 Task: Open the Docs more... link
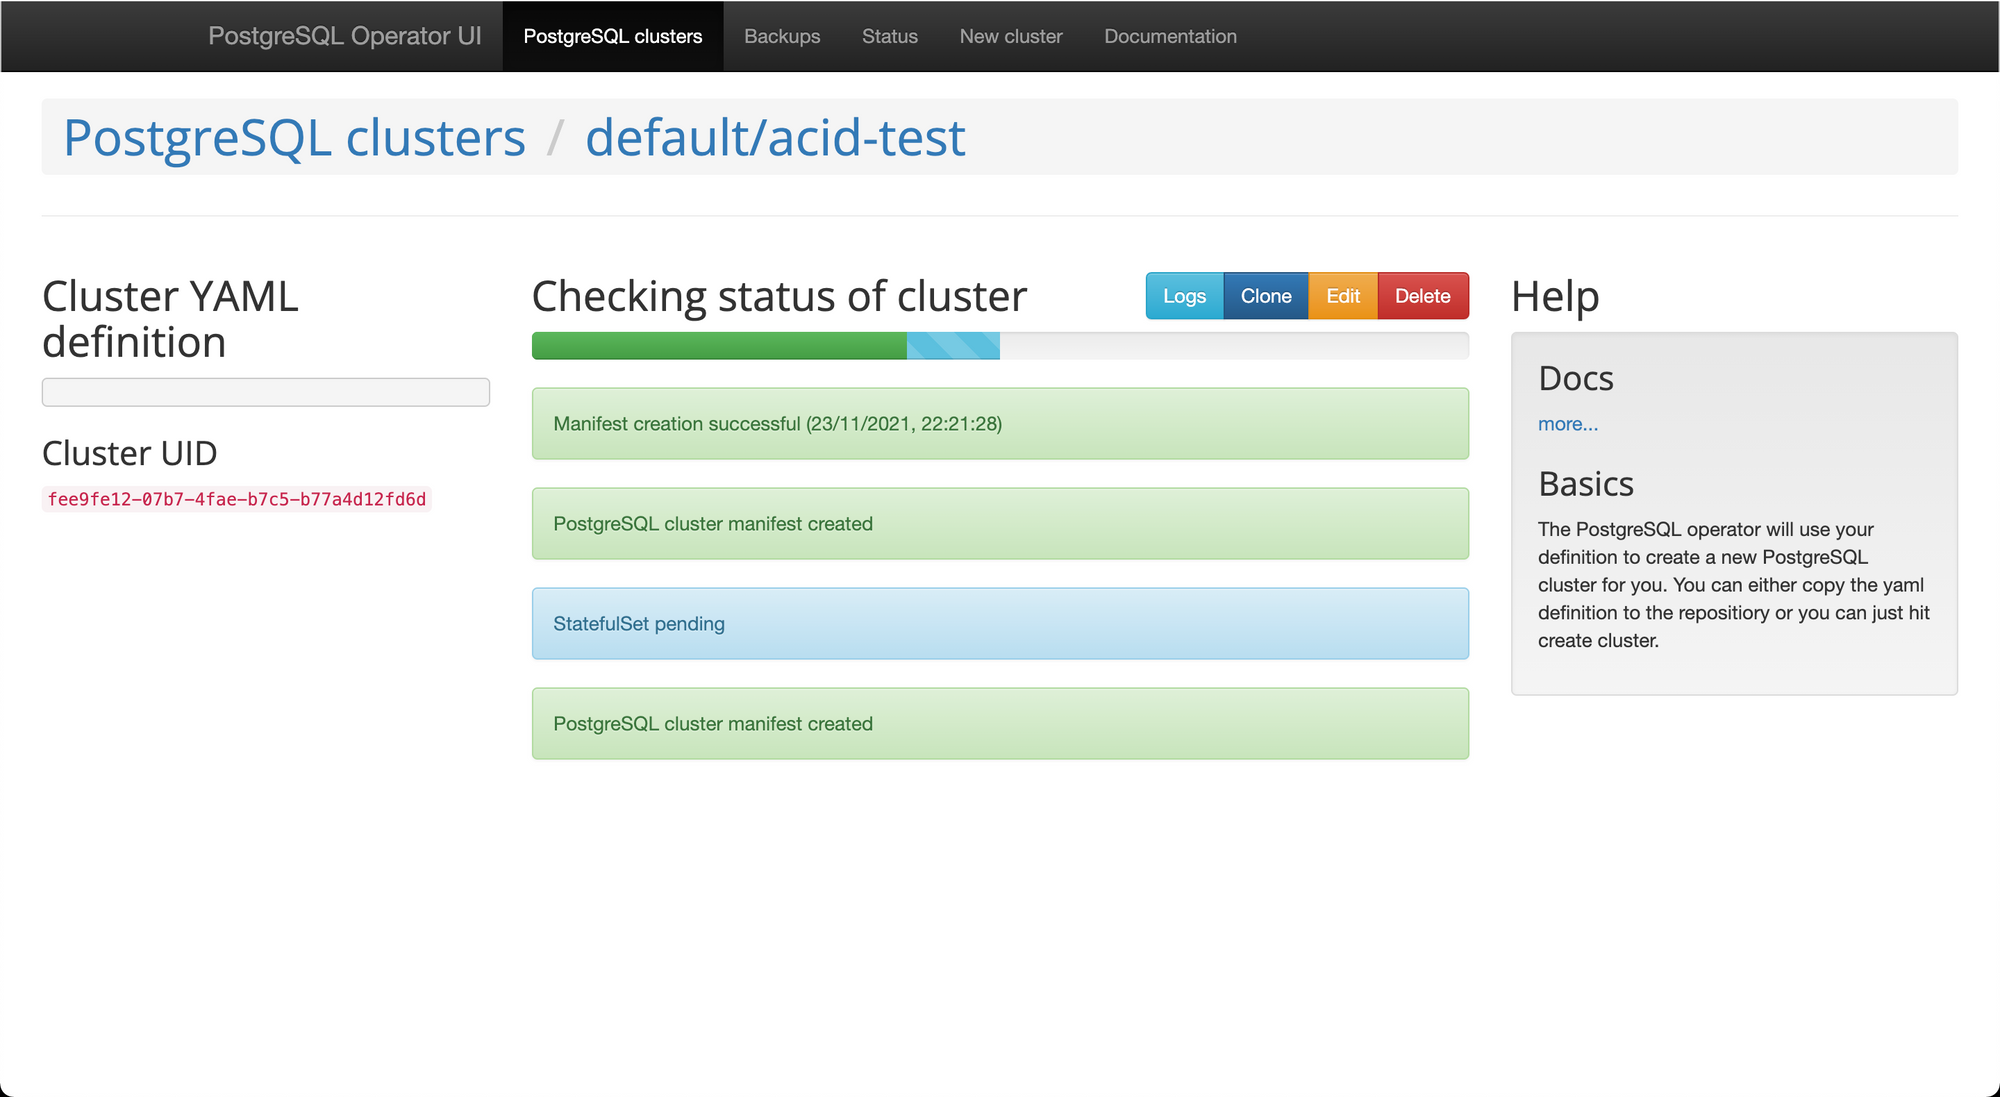coord(1567,424)
